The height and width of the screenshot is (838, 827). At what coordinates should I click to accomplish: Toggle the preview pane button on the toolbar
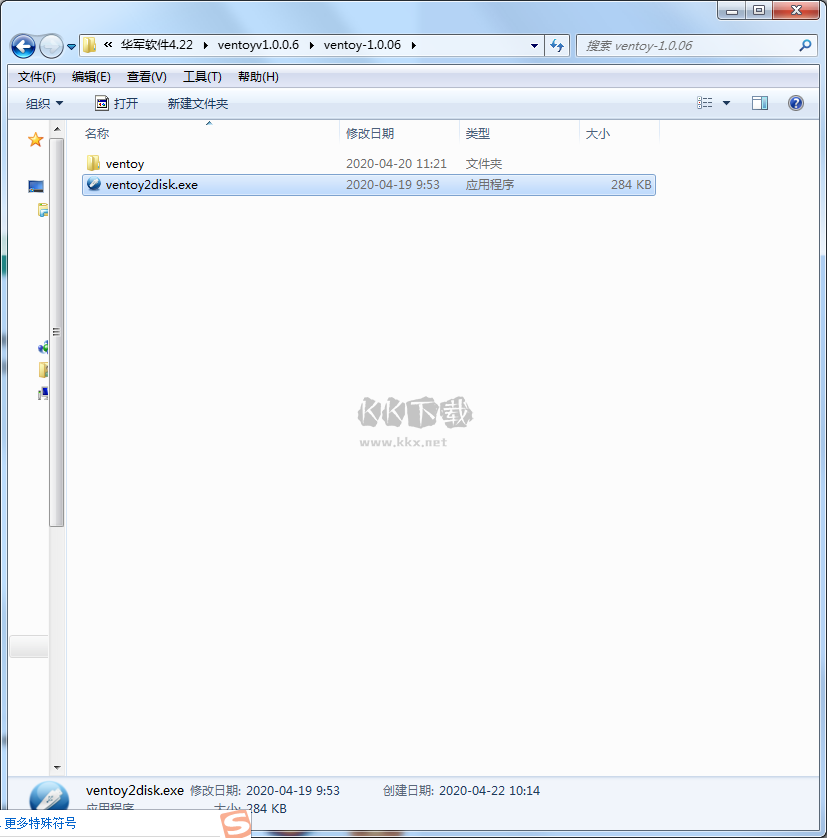coord(759,102)
